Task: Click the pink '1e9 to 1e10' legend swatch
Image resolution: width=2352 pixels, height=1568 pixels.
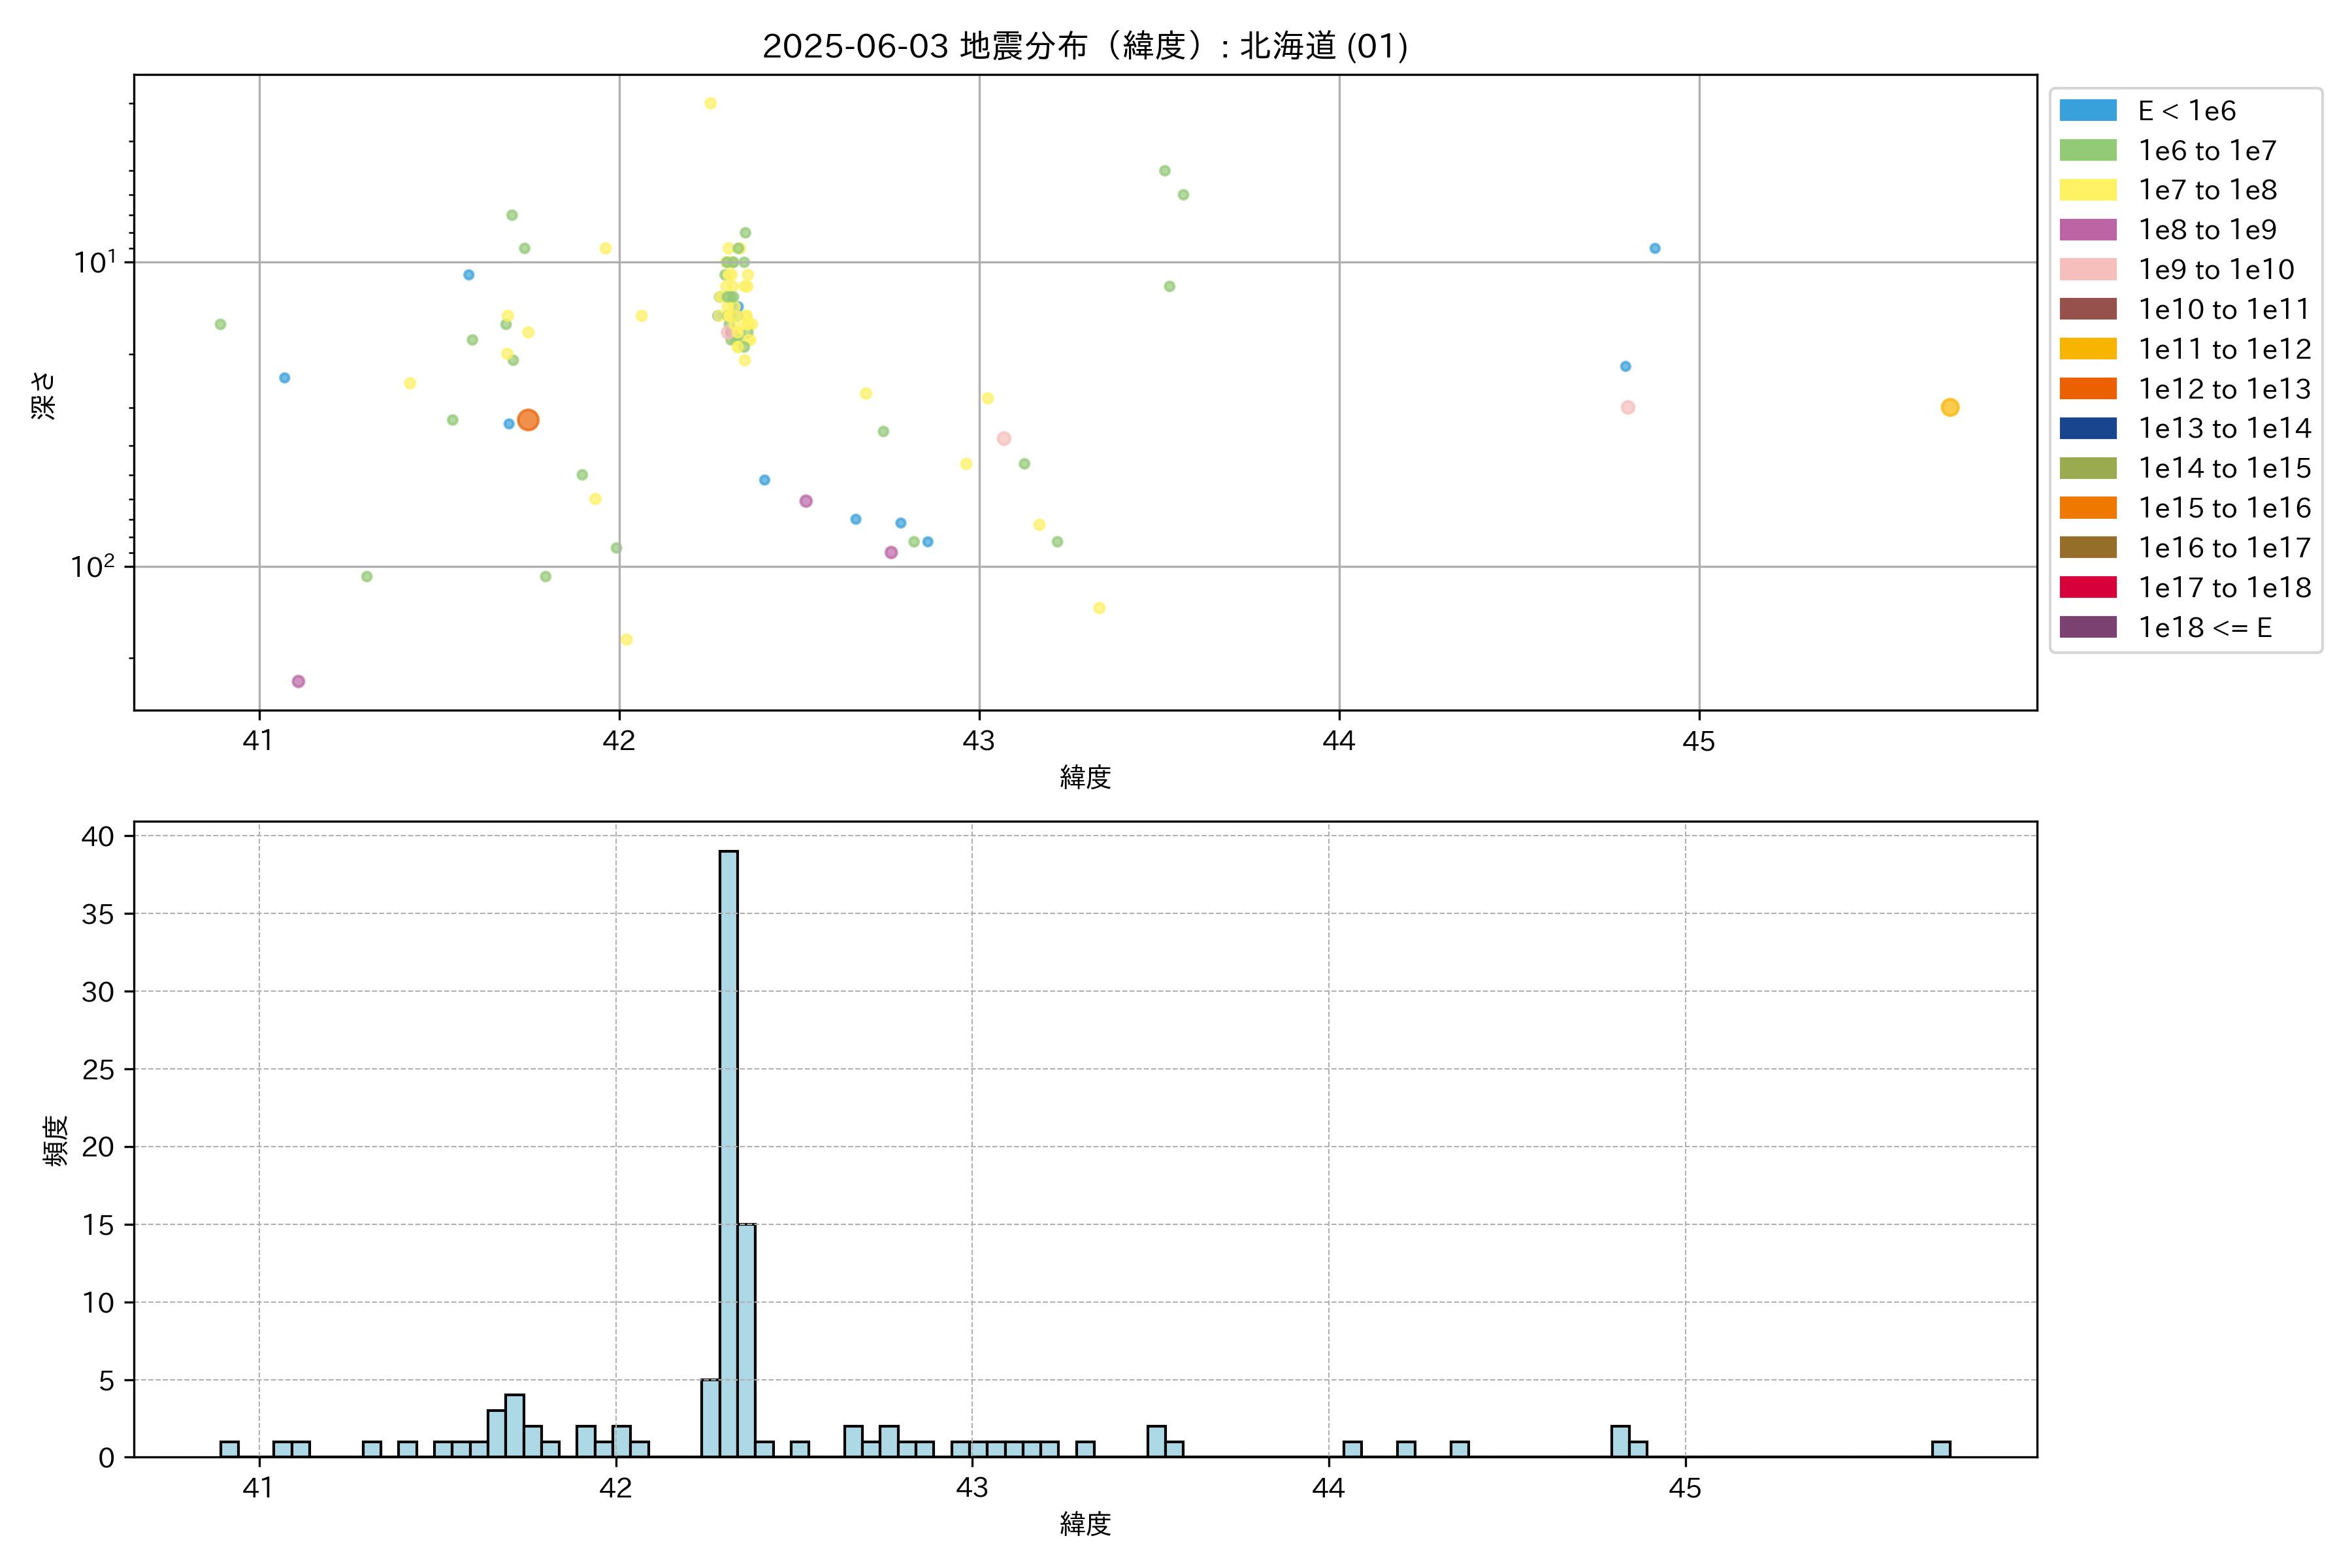Action: click(x=2088, y=269)
